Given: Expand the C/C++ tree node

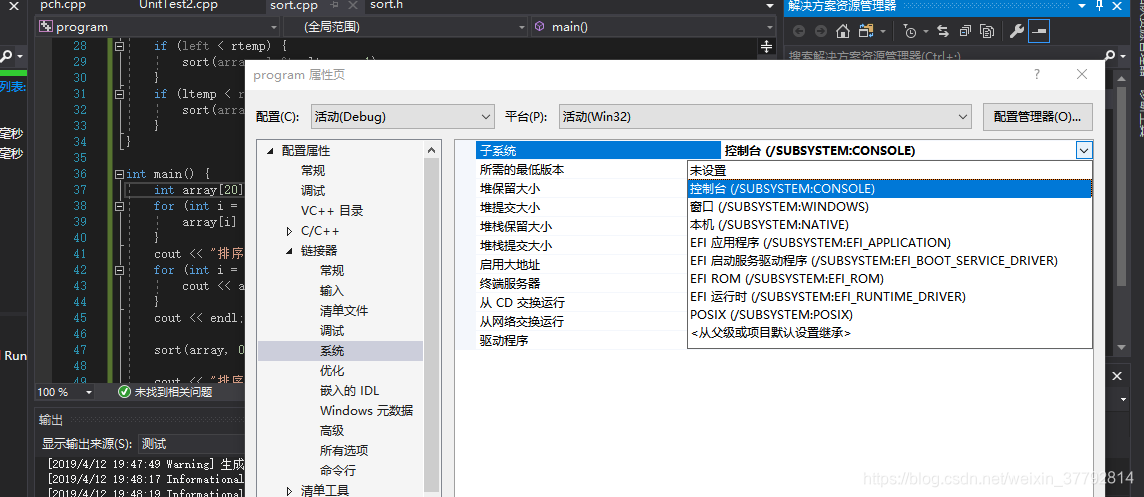Looking at the screenshot, I should point(290,231).
